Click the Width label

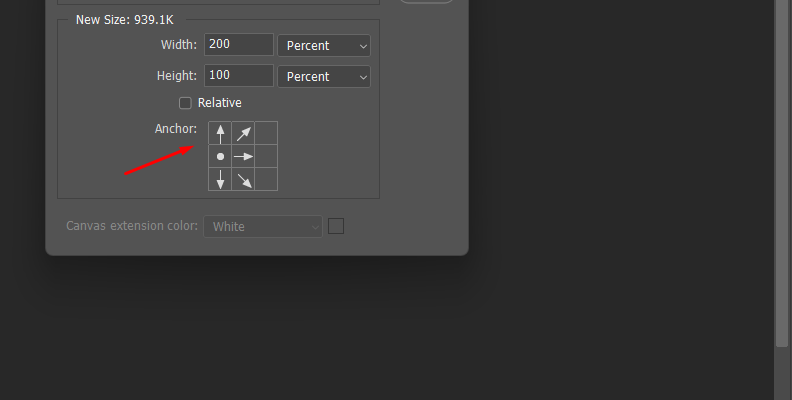tap(179, 44)
